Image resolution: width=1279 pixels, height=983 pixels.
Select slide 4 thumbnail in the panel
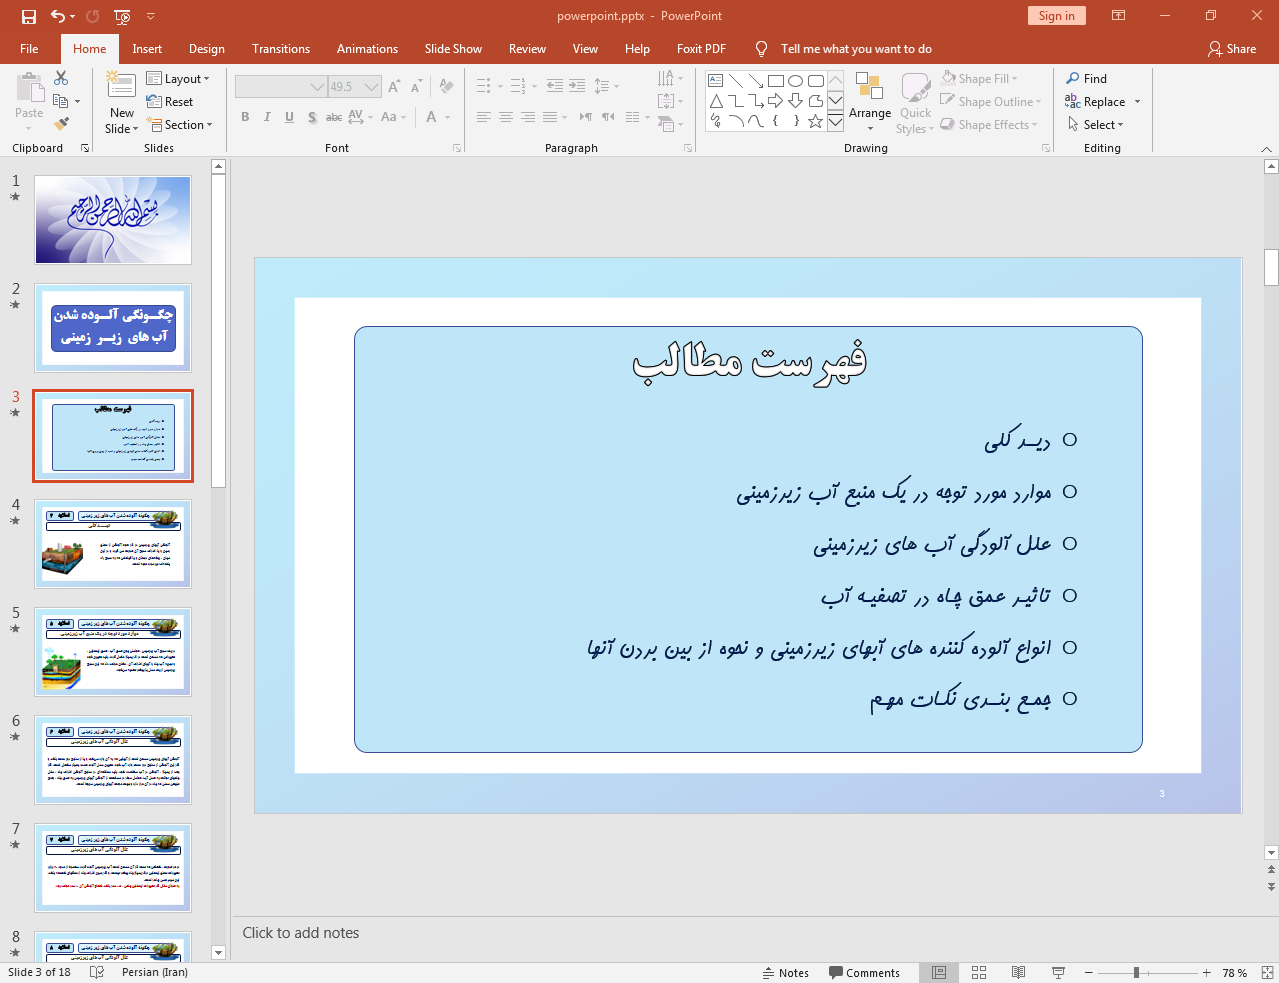coord(113,544)
